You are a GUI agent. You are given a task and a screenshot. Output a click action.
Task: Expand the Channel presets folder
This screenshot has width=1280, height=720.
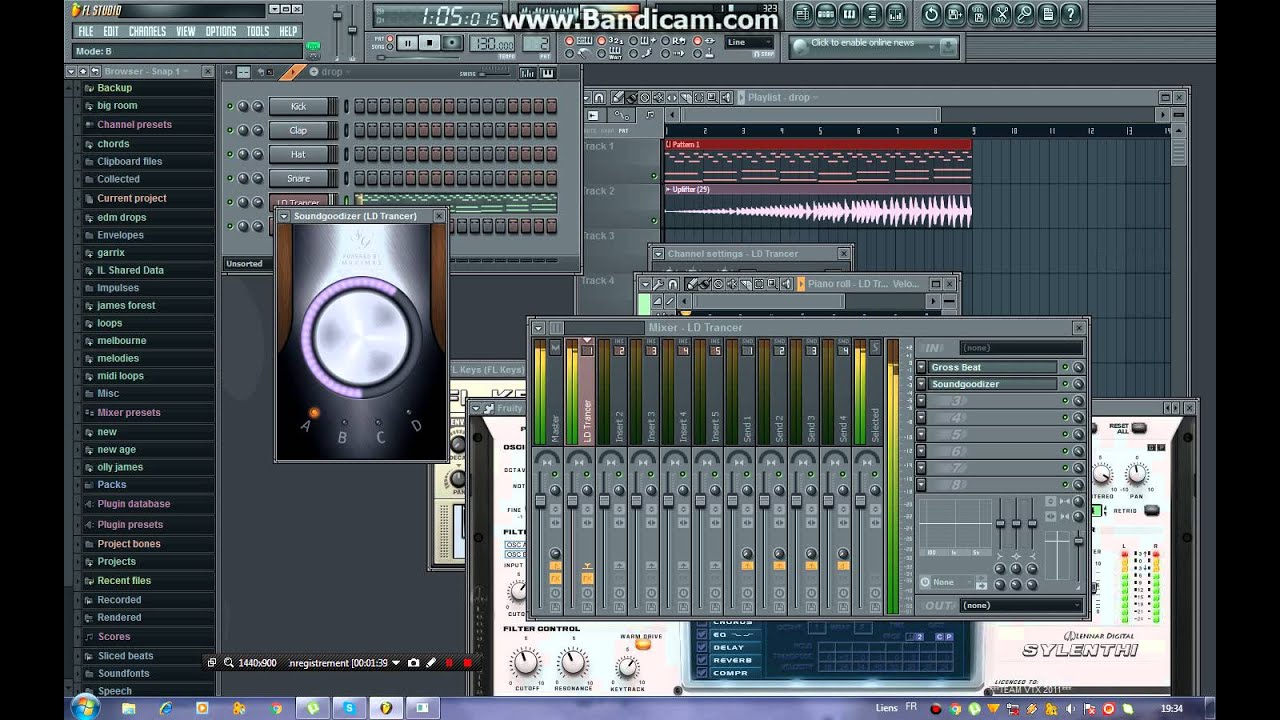coord(134,125)
